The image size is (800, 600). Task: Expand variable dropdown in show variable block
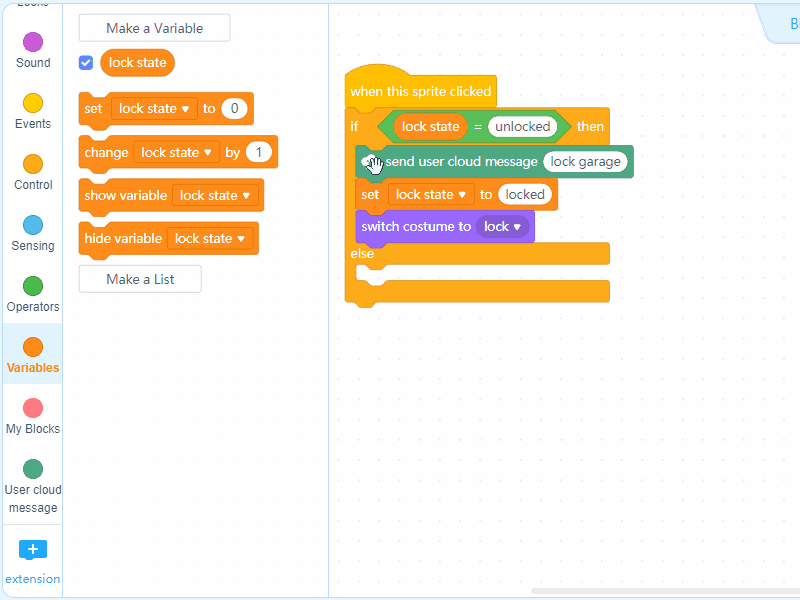(x=215, y=196)
